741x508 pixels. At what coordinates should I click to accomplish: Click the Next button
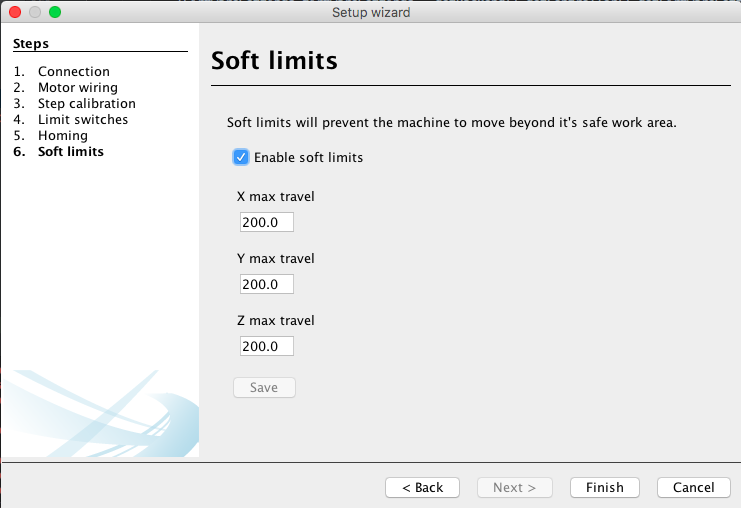coord(515,487)
